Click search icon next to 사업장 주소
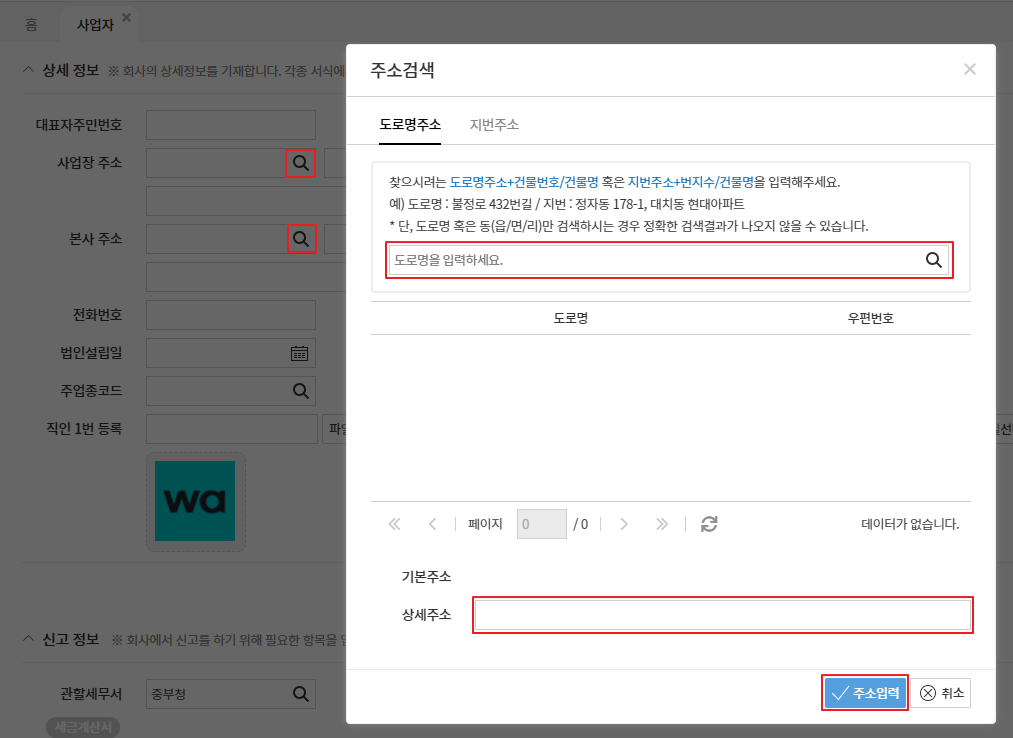 (300, 163)
